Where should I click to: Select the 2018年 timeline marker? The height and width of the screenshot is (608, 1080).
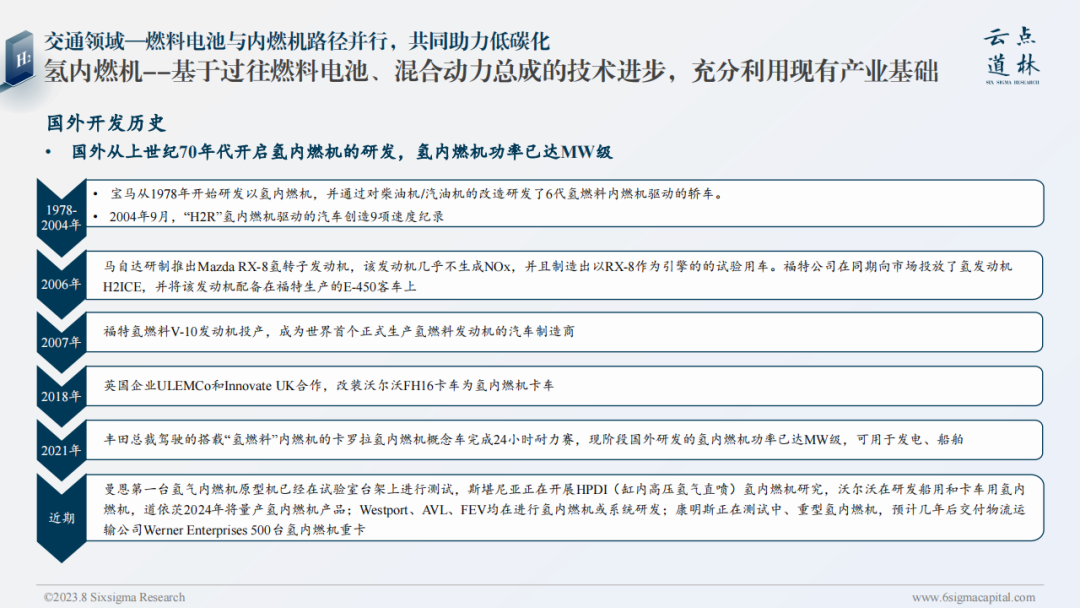(x=61, y=396)
